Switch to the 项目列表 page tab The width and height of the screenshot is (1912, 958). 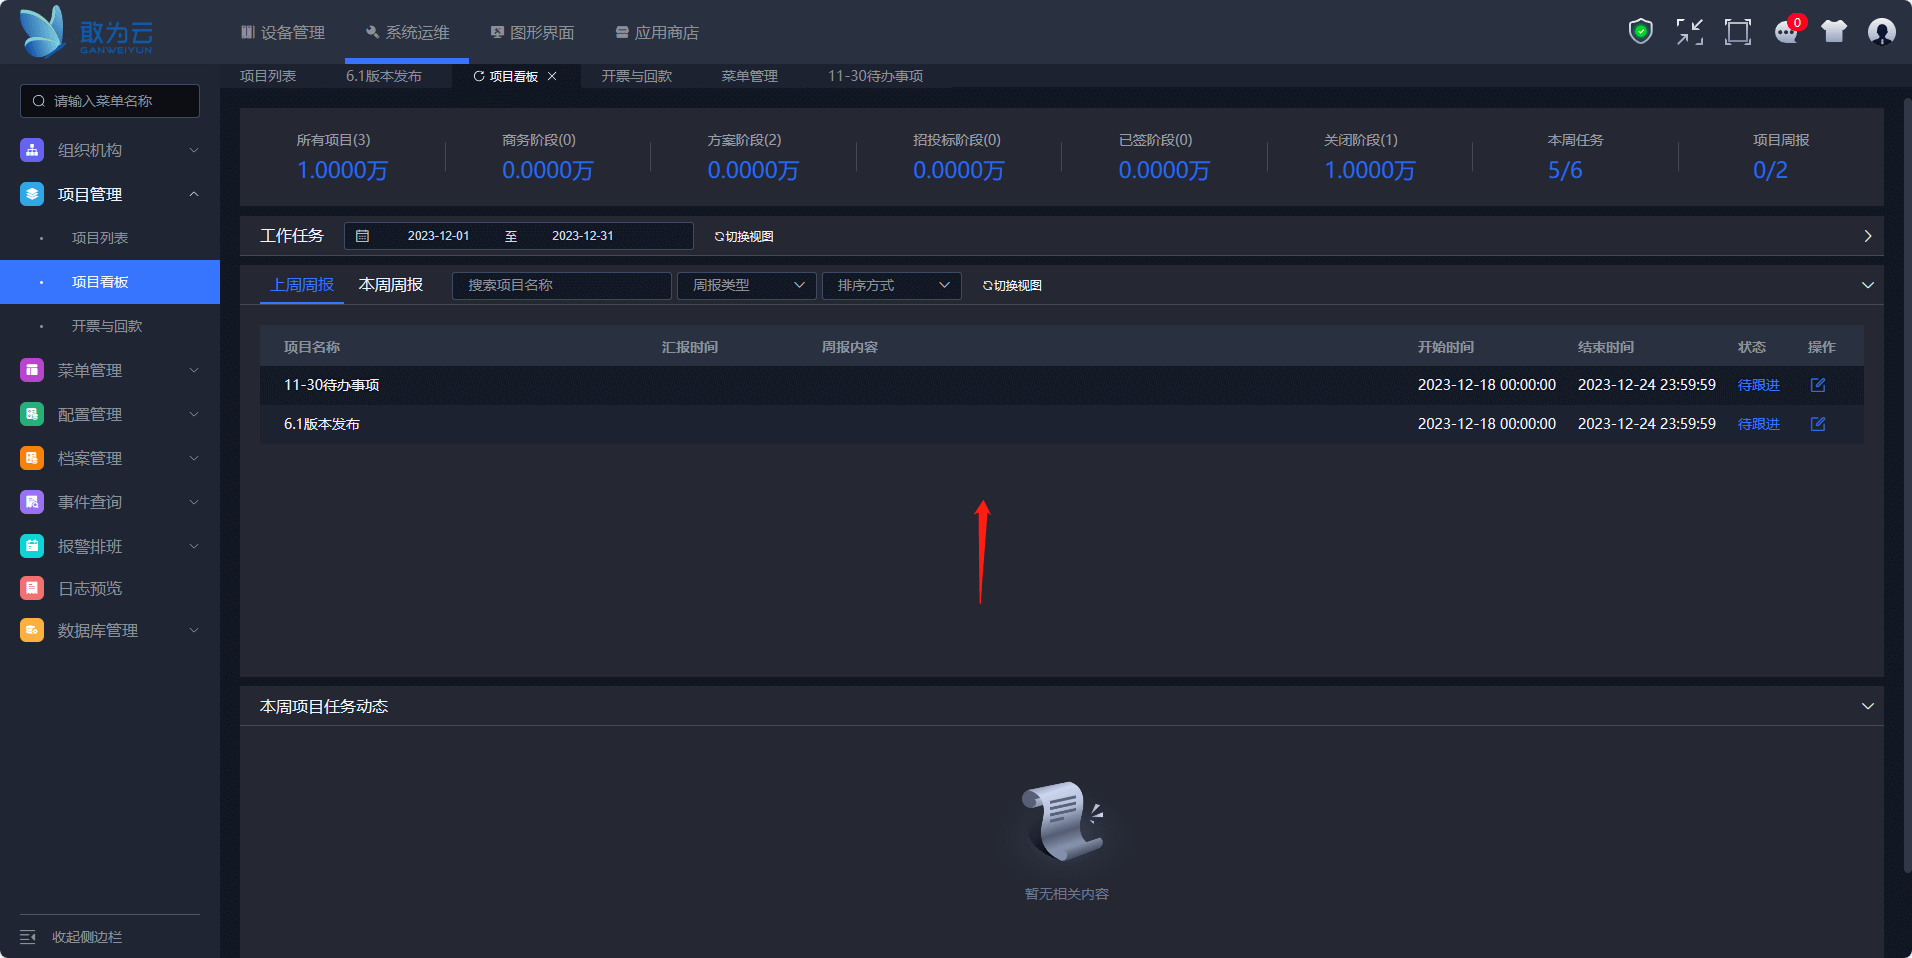(268, 76)
